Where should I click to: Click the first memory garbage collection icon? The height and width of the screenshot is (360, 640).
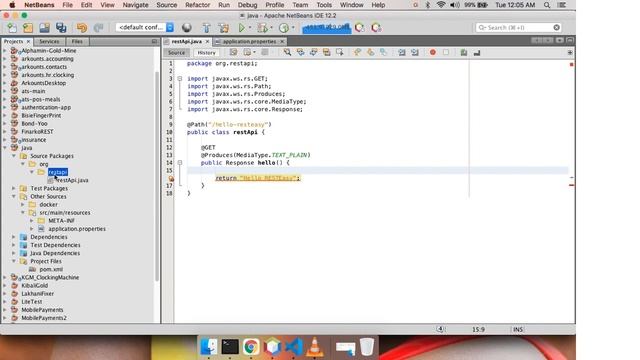(x=360, y=28)
